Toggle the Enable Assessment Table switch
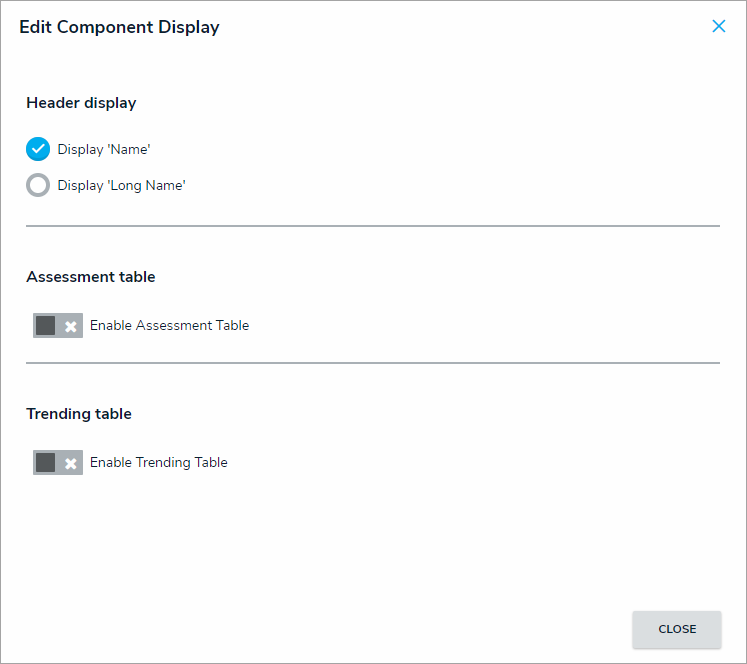Screen dimensions: 747x664 pos(58,326)
